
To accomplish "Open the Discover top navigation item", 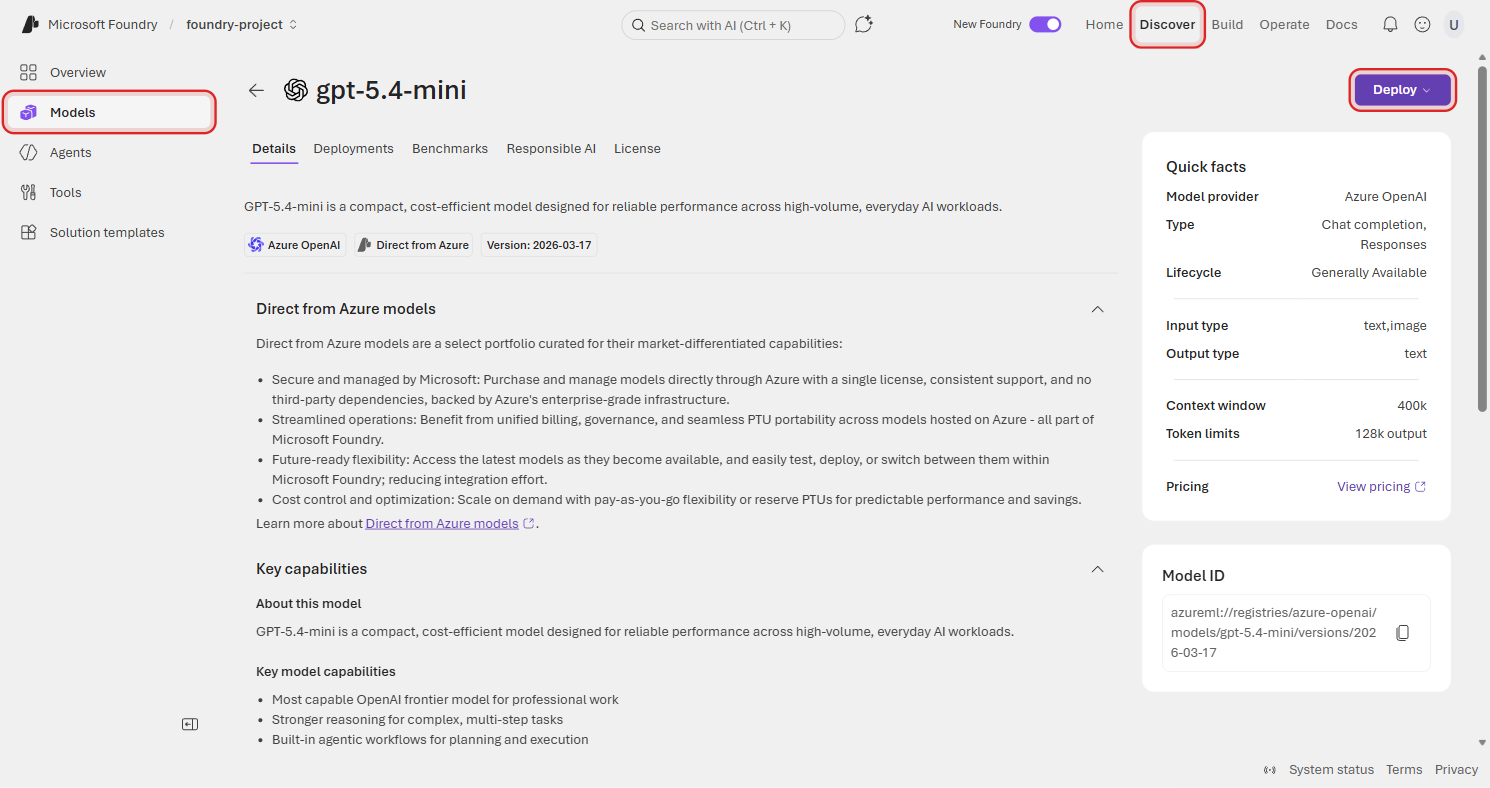I will pos(1167,25).
